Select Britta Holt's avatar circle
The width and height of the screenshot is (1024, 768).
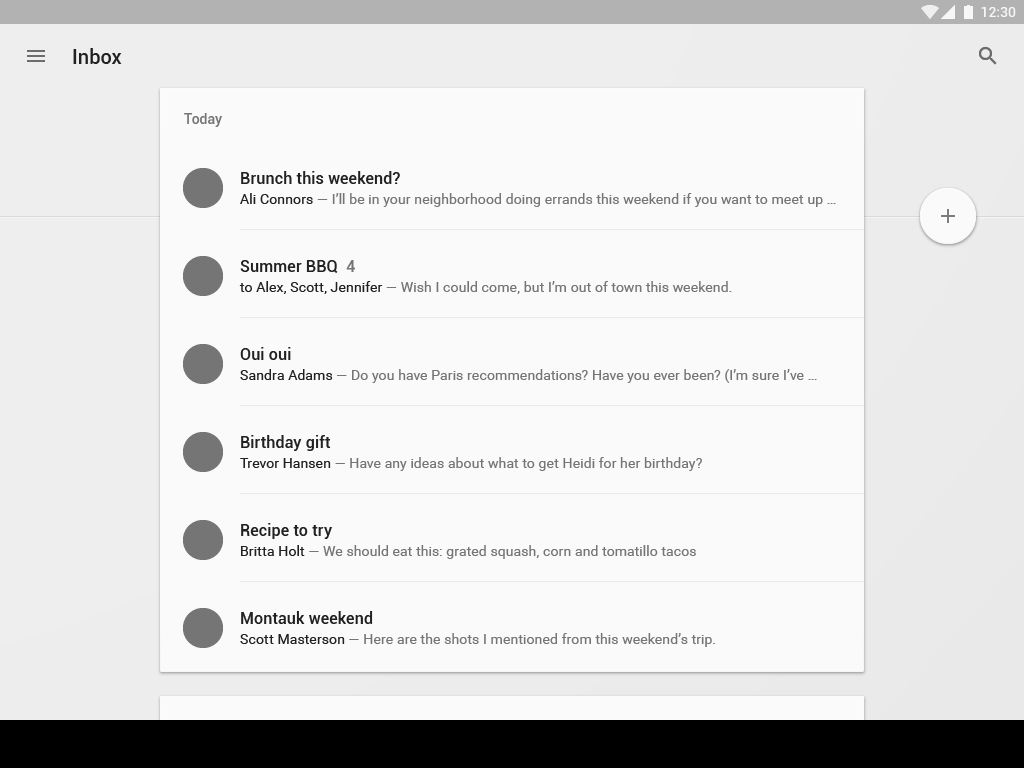click(203, 540)
